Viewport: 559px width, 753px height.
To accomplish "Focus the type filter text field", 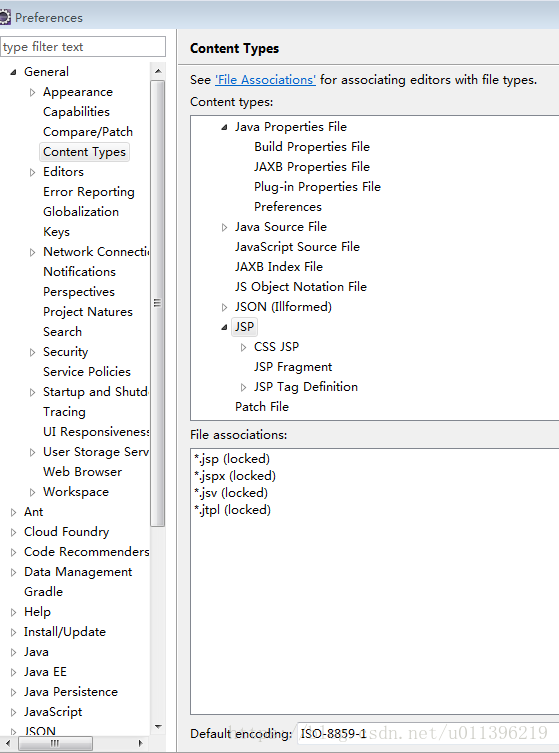I will coord(83,47).
